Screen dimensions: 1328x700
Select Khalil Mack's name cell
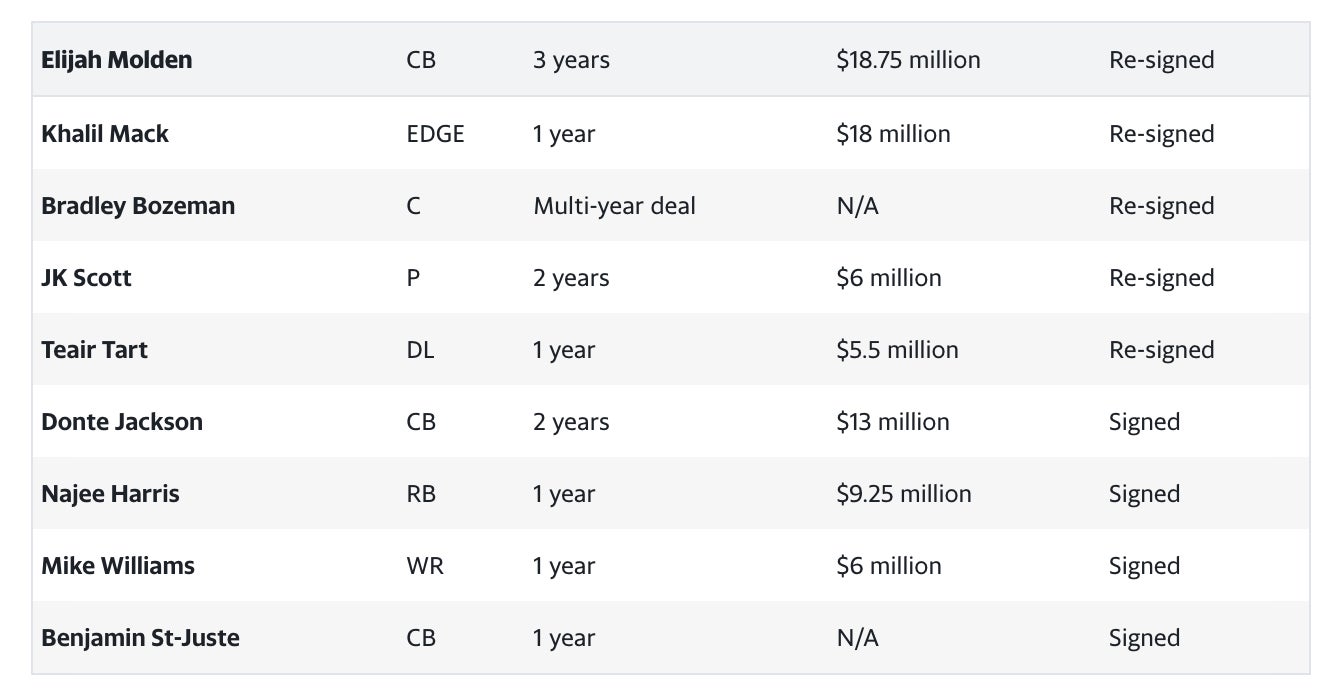[x=105, y=134]
